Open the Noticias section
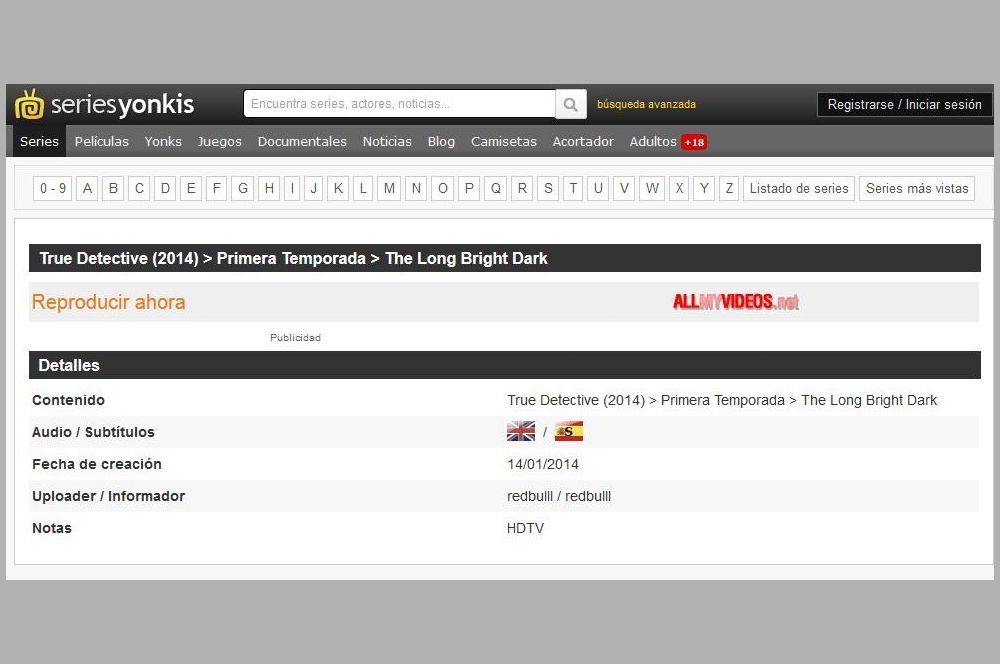This screenshot has width=1000, height=664. coord(387,142)
